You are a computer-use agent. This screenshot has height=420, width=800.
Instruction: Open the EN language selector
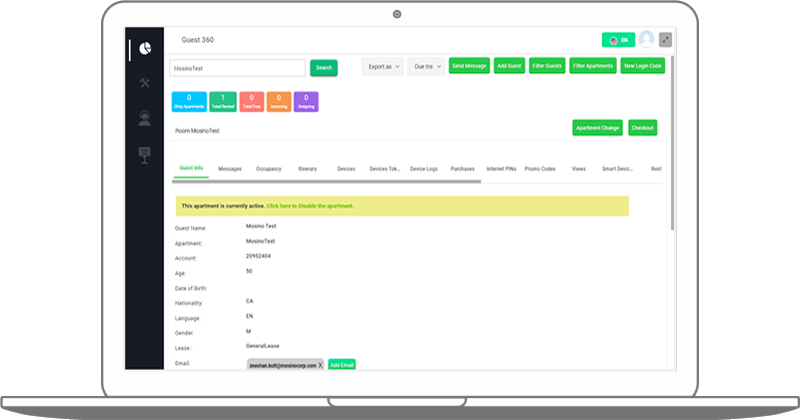click(x=618, y=40)
